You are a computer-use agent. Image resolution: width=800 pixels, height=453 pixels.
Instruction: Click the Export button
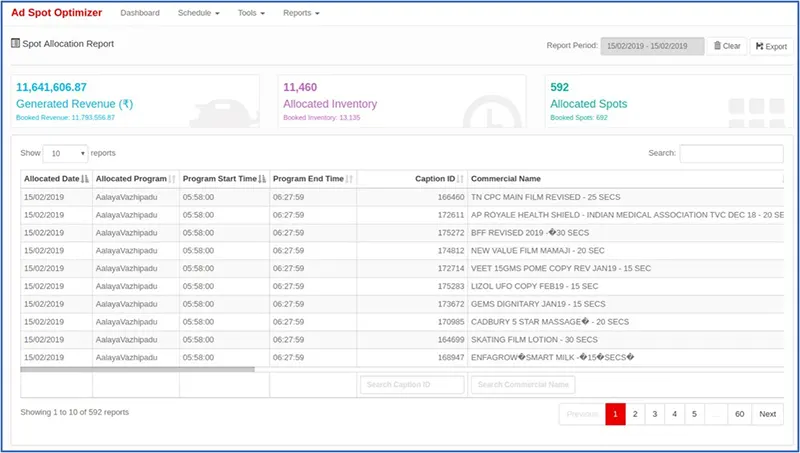coord(769,46)
